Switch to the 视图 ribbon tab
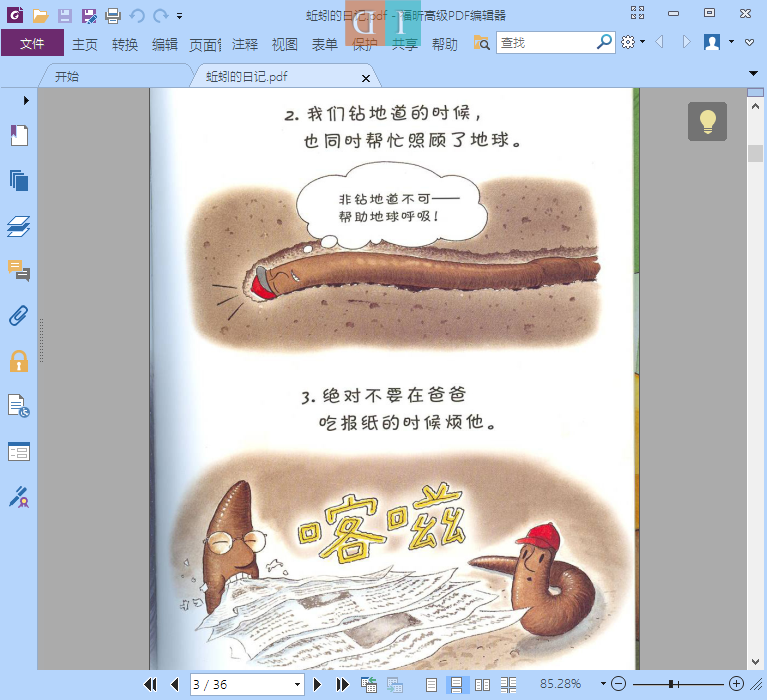Screen dimensions: 767x700 [x=285, y=45]
